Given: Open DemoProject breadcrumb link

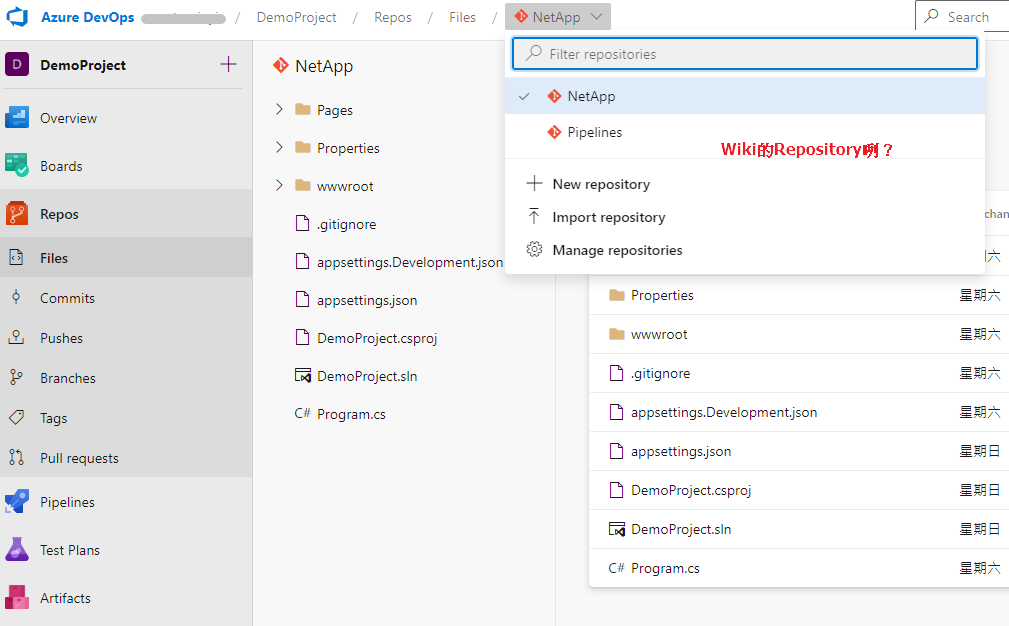Looking at the screenshot, I should coord(296,17).
